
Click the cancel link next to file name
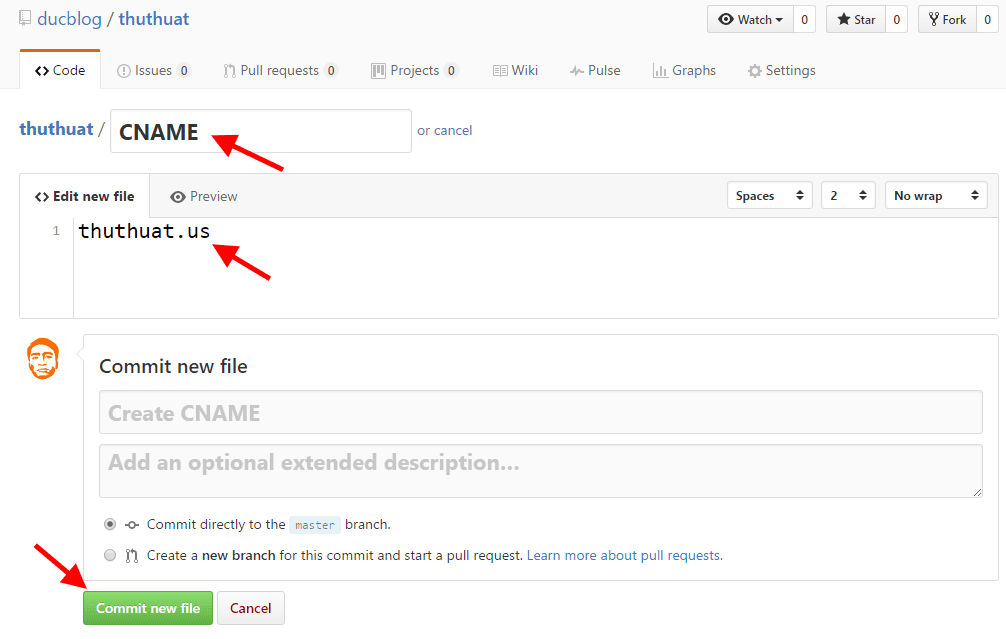click(x=453, y=130)
